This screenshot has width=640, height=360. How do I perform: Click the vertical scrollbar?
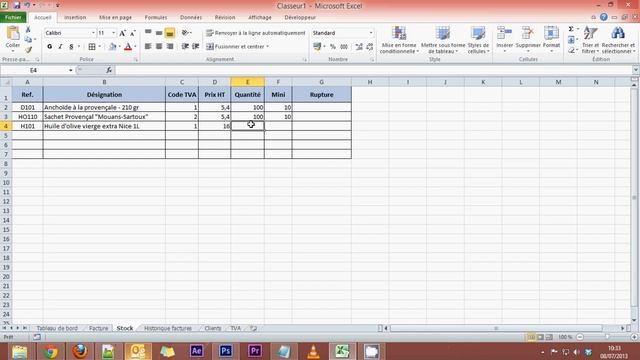tap(634, 197)
